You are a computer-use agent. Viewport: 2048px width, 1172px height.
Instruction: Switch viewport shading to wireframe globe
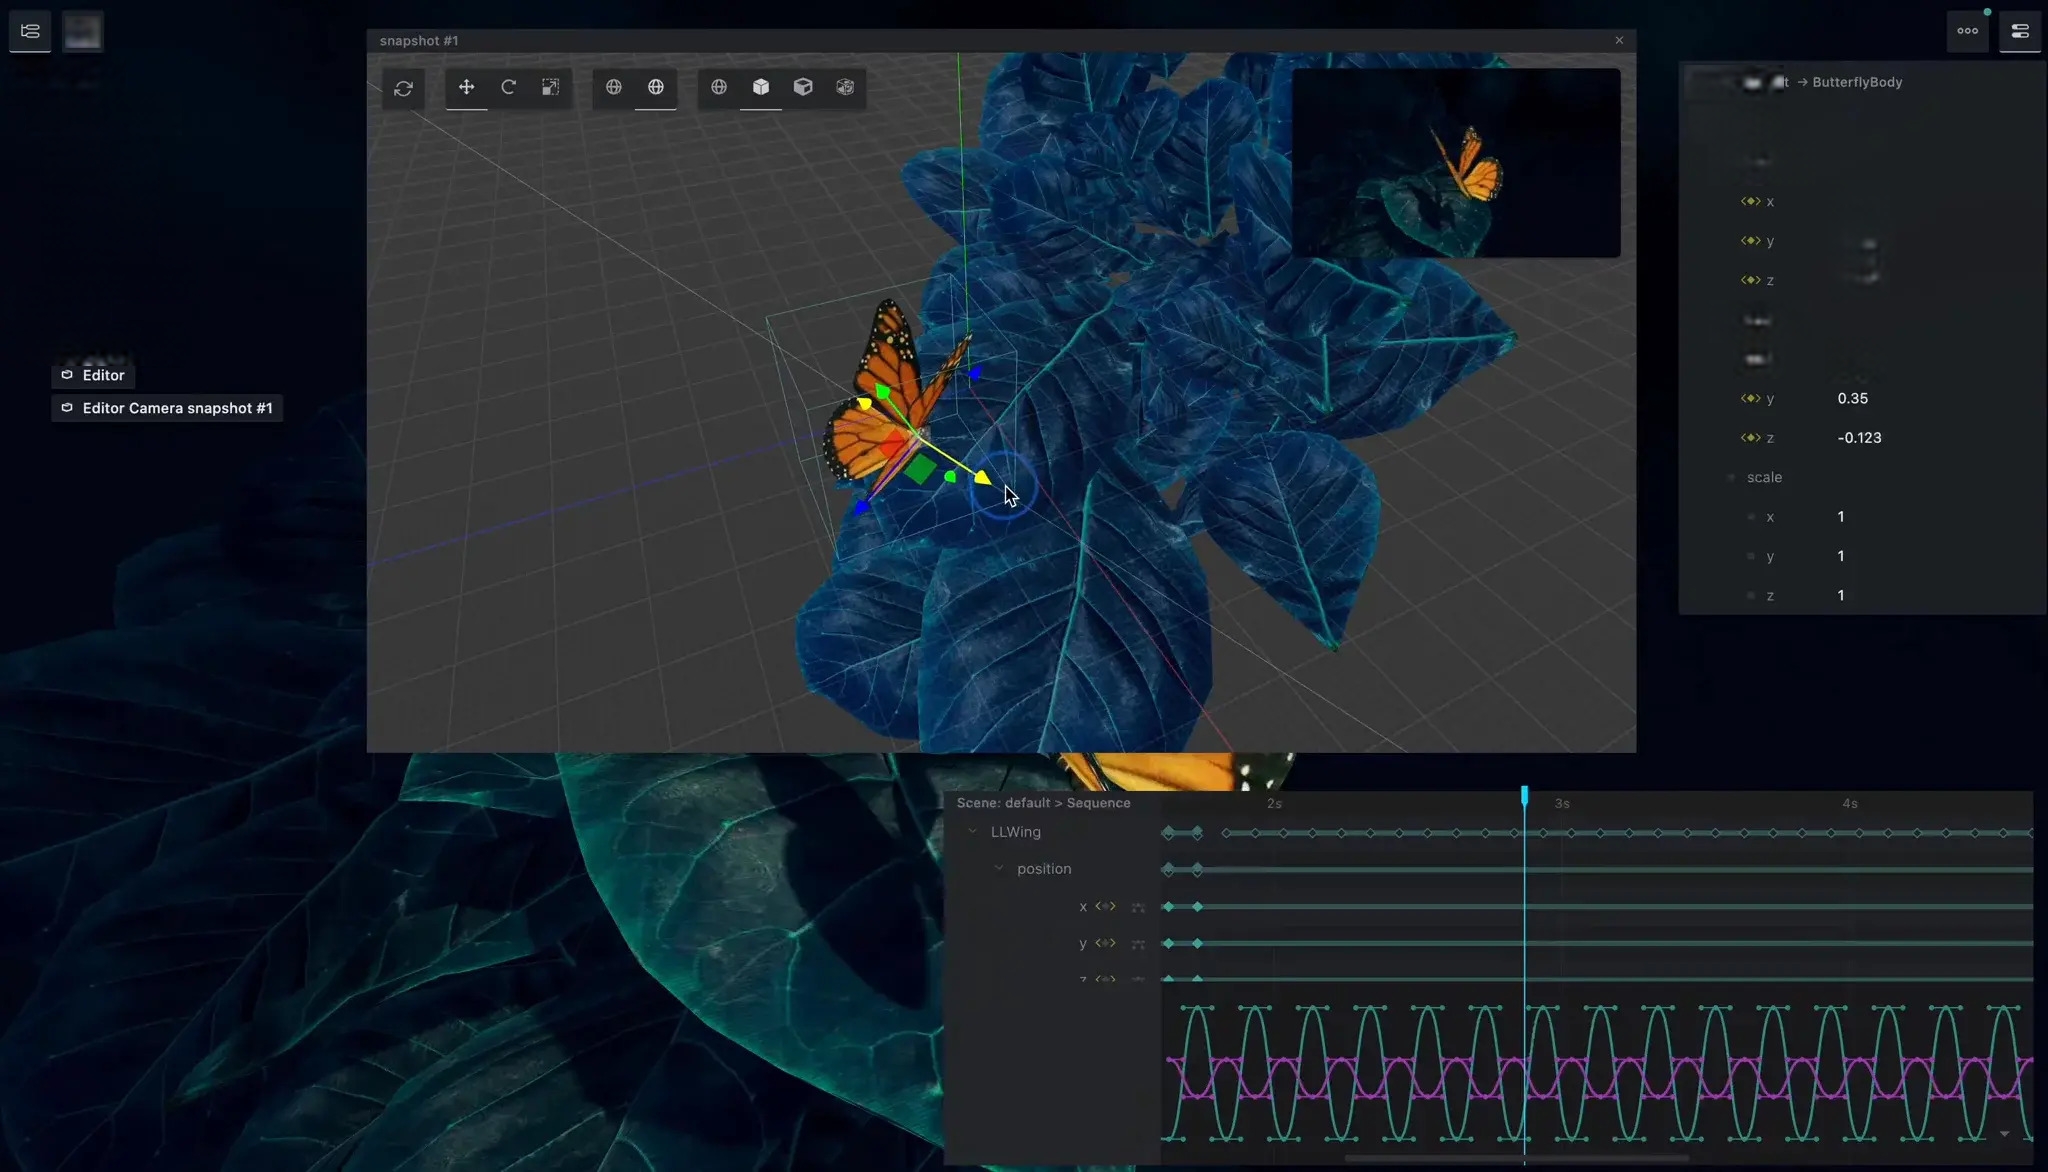coord(719,87)
